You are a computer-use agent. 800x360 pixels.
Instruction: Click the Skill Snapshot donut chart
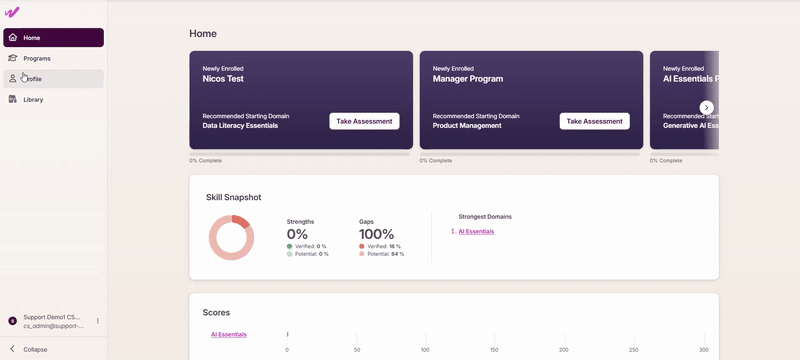232,238
